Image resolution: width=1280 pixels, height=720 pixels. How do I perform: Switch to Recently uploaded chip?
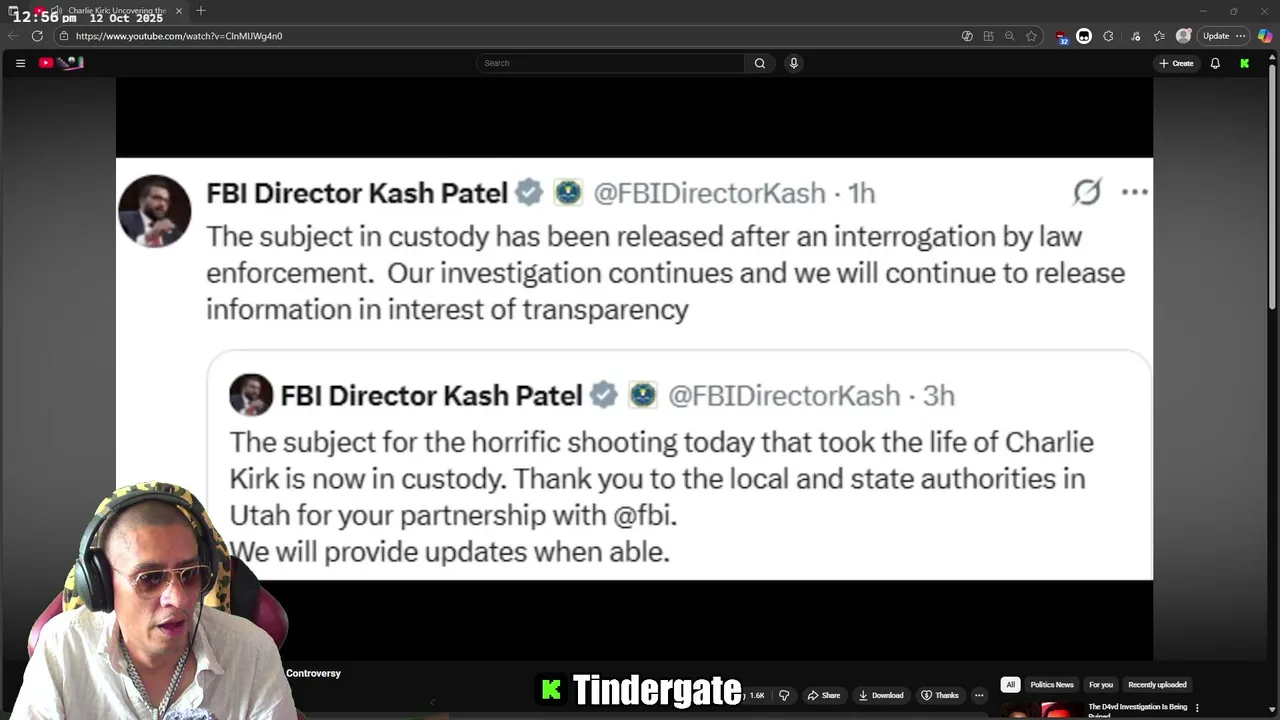(x=1157, y=685)
